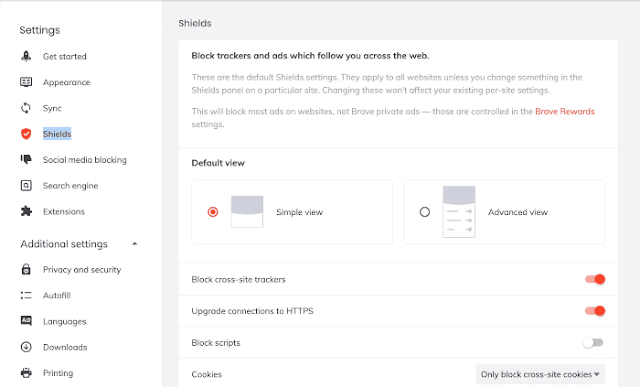
Task: Click the Privacy and security lock icon
Action: tap(26, 269)
